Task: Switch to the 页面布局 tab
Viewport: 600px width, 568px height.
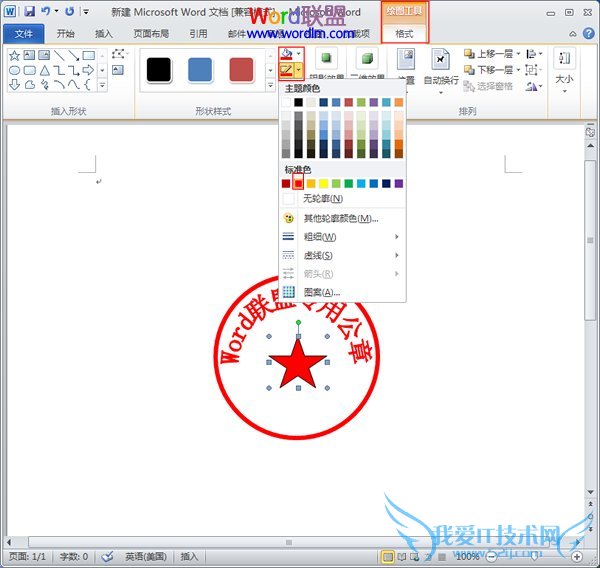Action: coord(151,34)
